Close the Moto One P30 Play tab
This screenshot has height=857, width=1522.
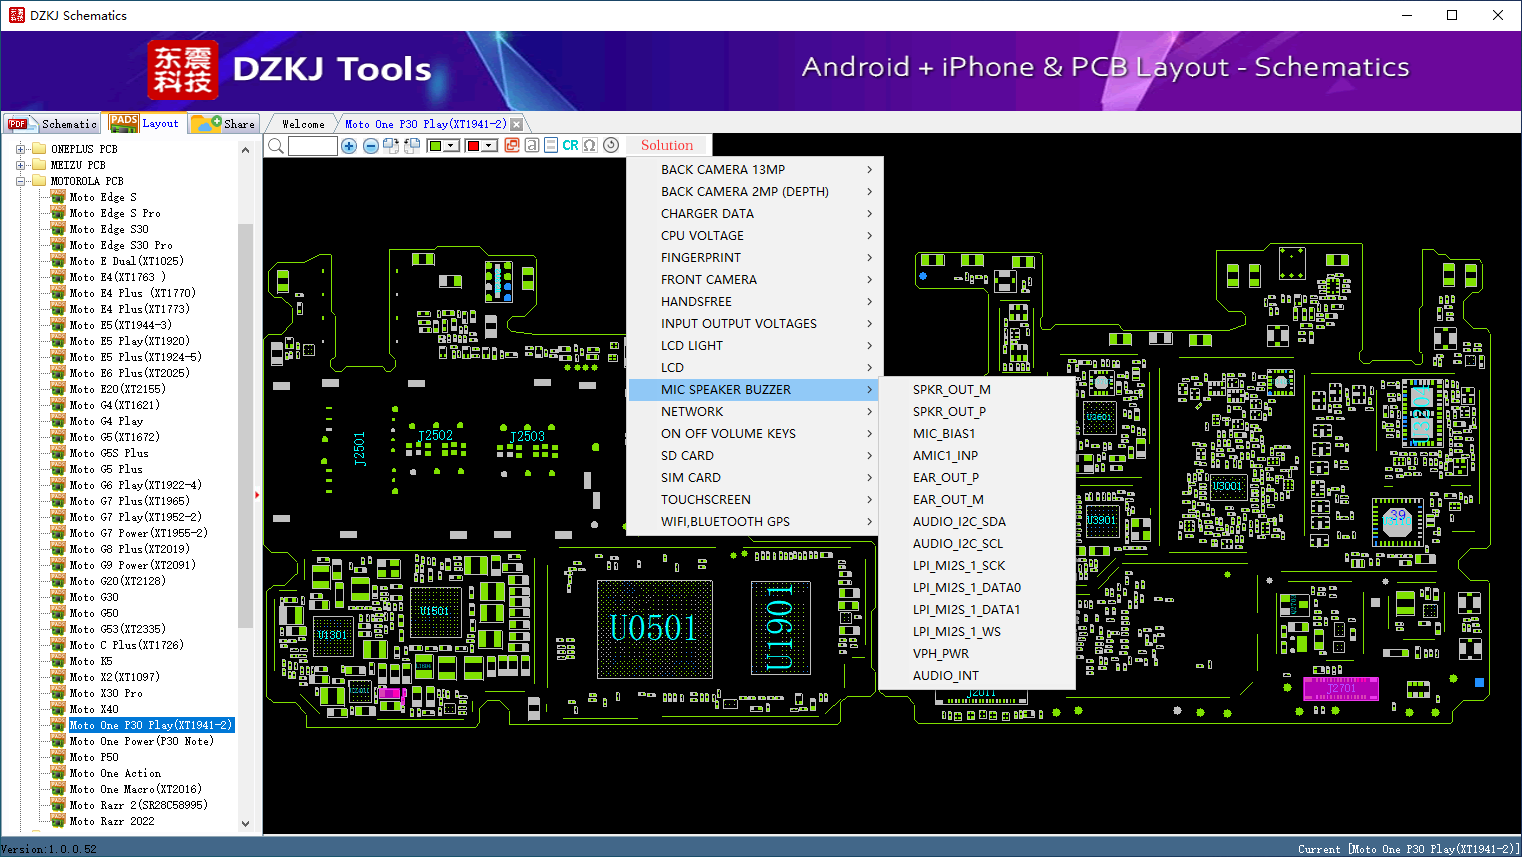(516, 125)
